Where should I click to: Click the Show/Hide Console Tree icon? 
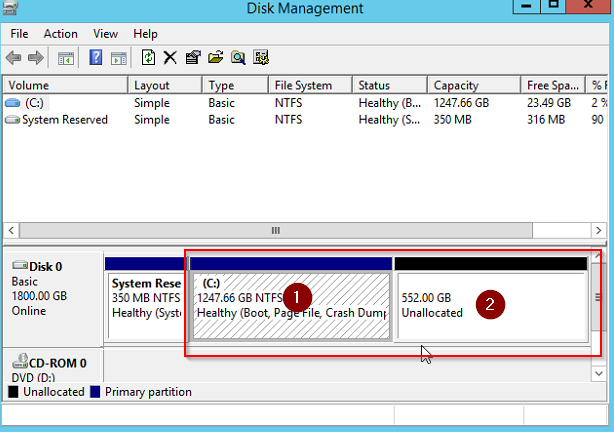coord(66,58)
